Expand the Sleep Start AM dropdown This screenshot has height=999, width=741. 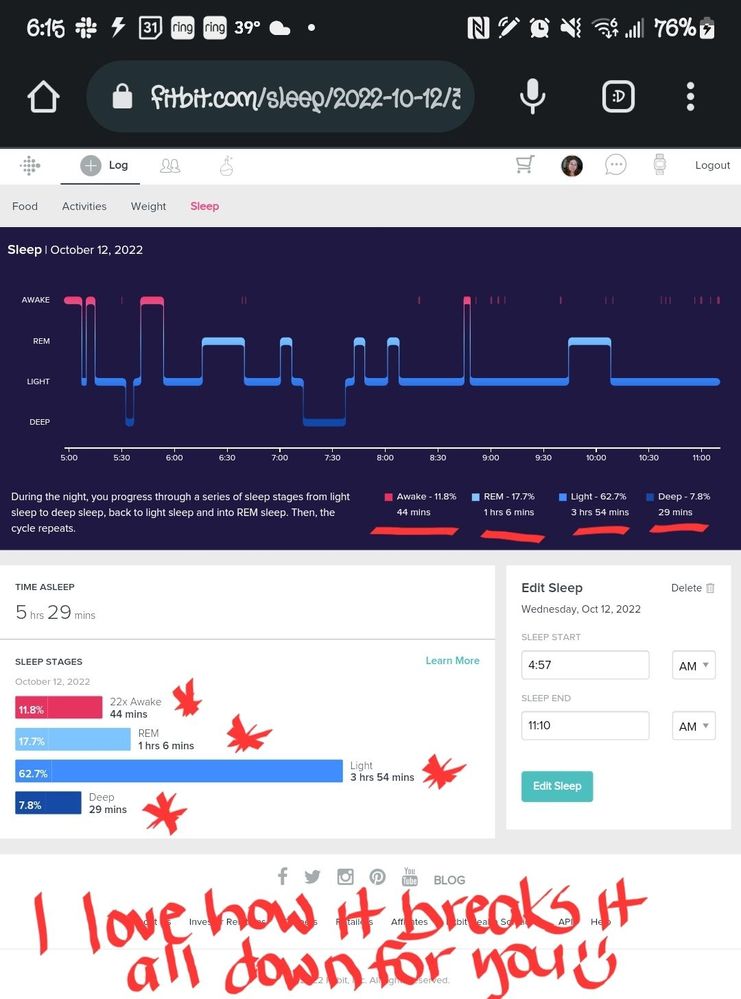click(693, 666)
